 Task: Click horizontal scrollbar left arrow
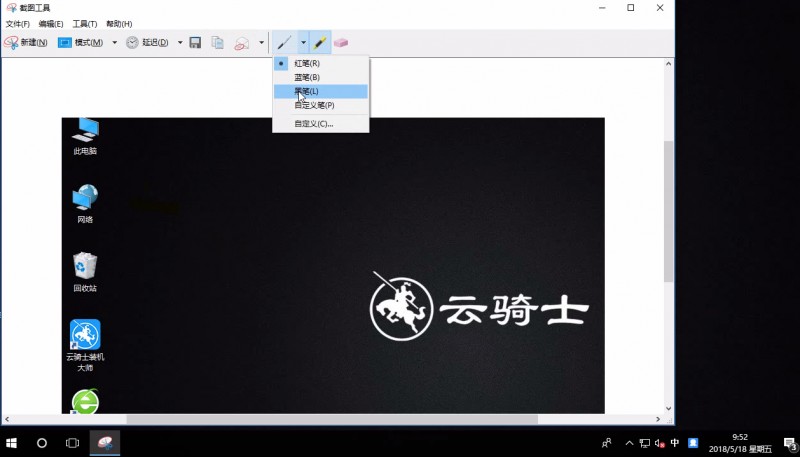click(7, 419)
